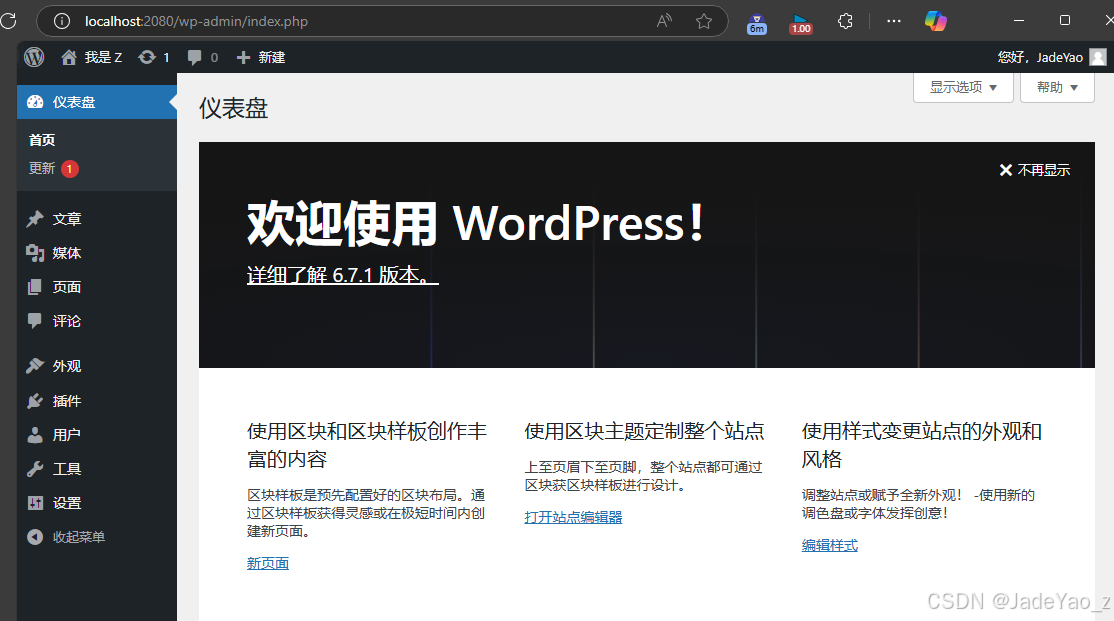Click heading '使用样式变更站点的外观和风格'
The image size is (1114, 621).
click(921, 445)
